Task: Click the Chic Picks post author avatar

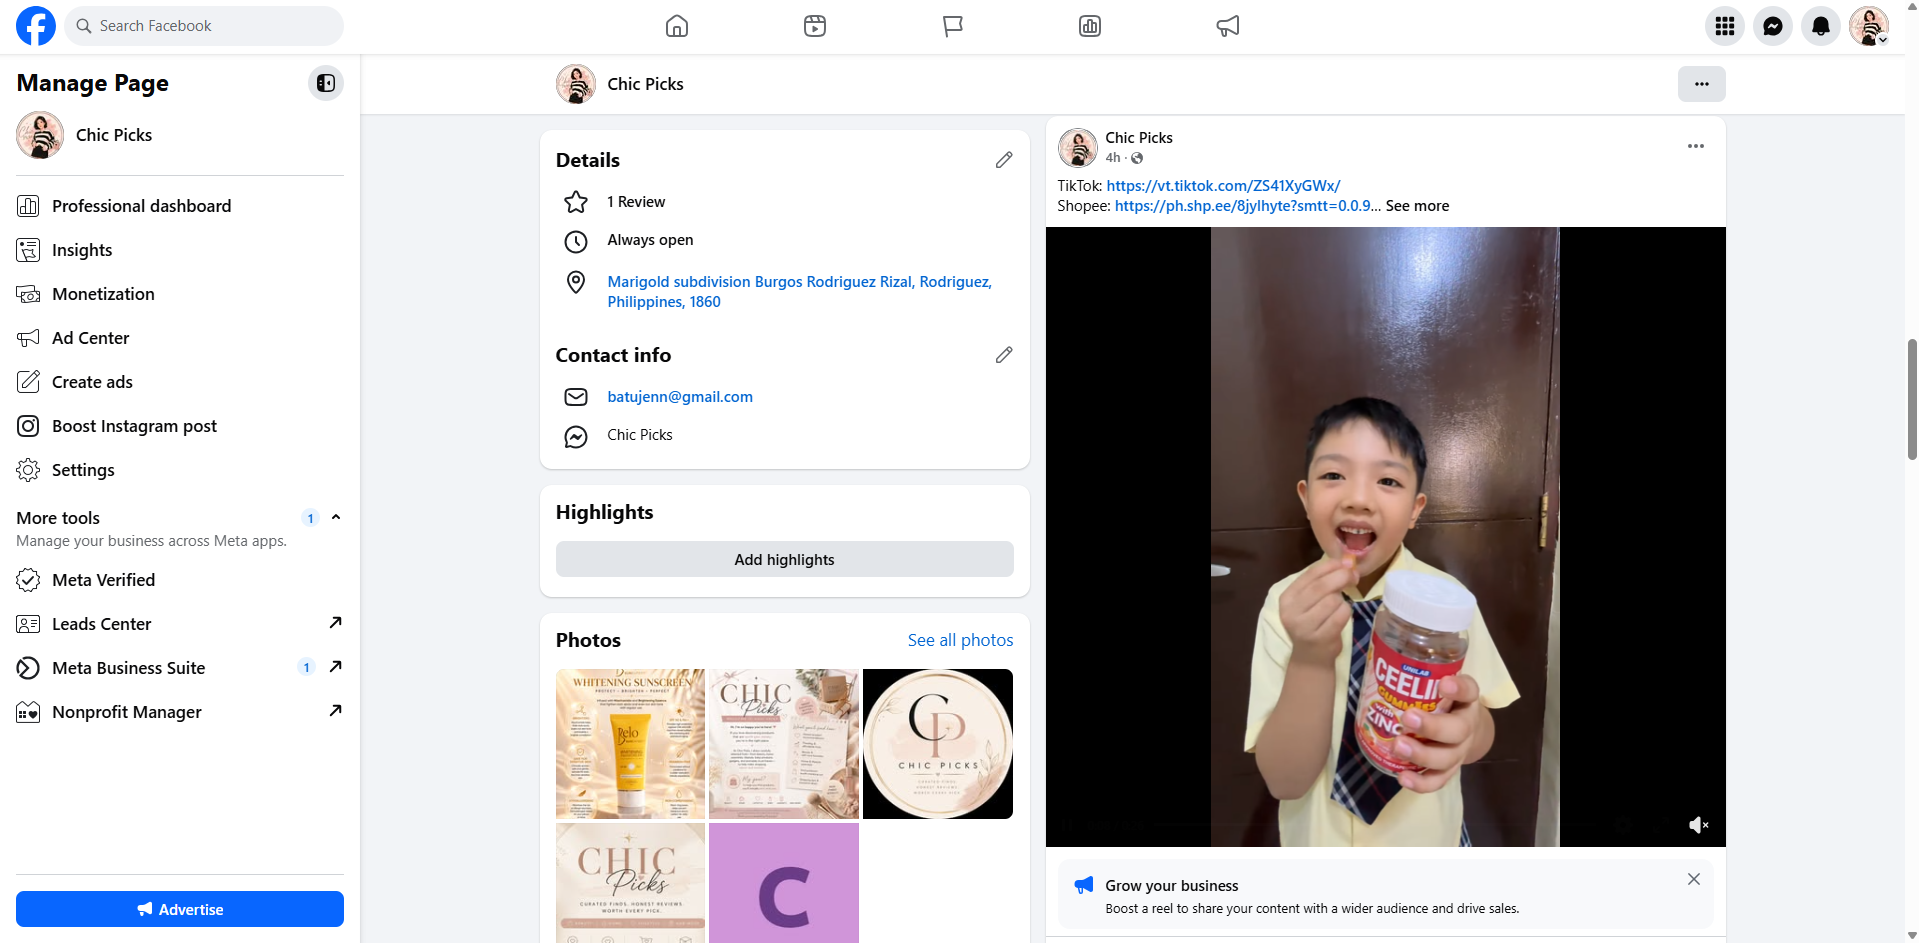Action: tap(1078, 147)
